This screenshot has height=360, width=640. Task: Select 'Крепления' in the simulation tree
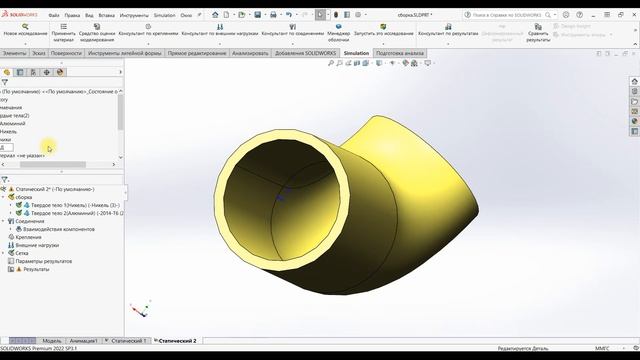pos(29,237)
